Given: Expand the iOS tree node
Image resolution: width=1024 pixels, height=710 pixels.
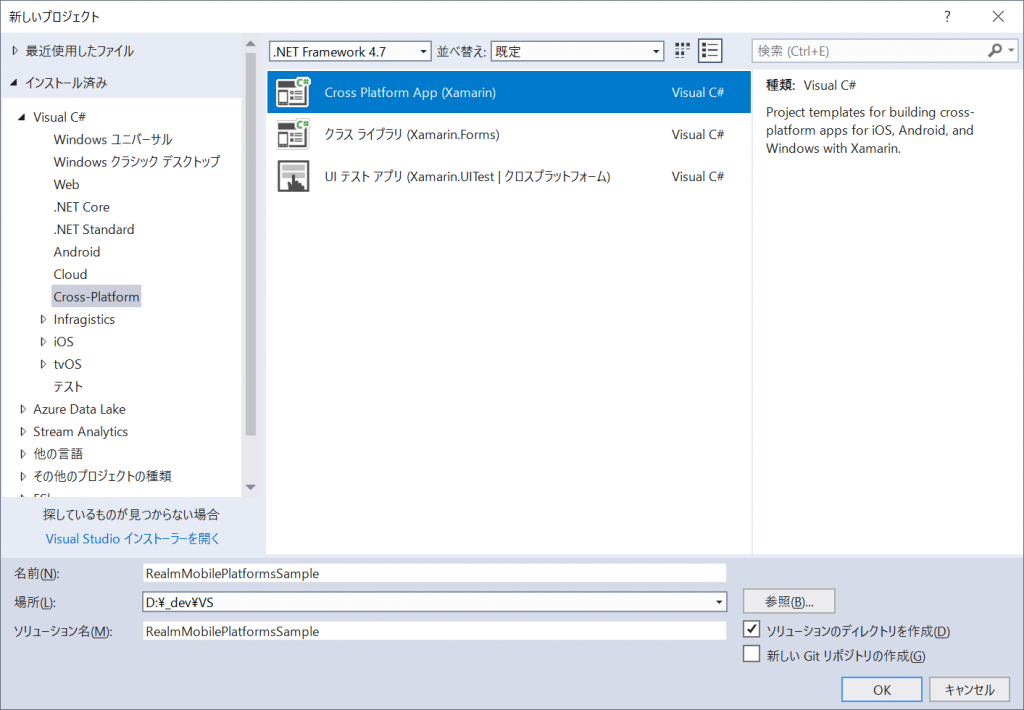Looking at the screenshot, I should 43,342.
